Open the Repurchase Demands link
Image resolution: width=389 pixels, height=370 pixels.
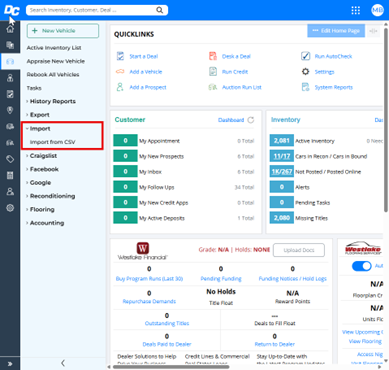tap(149, 301)
